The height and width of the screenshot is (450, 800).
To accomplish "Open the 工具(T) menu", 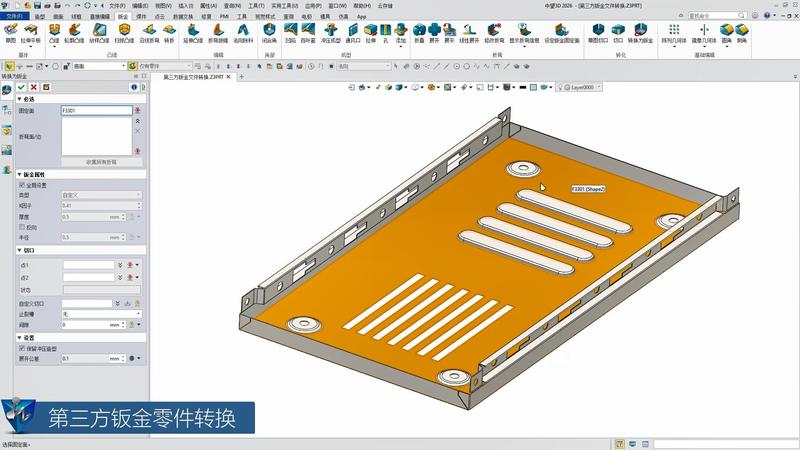I will click(x=256, y=5).
